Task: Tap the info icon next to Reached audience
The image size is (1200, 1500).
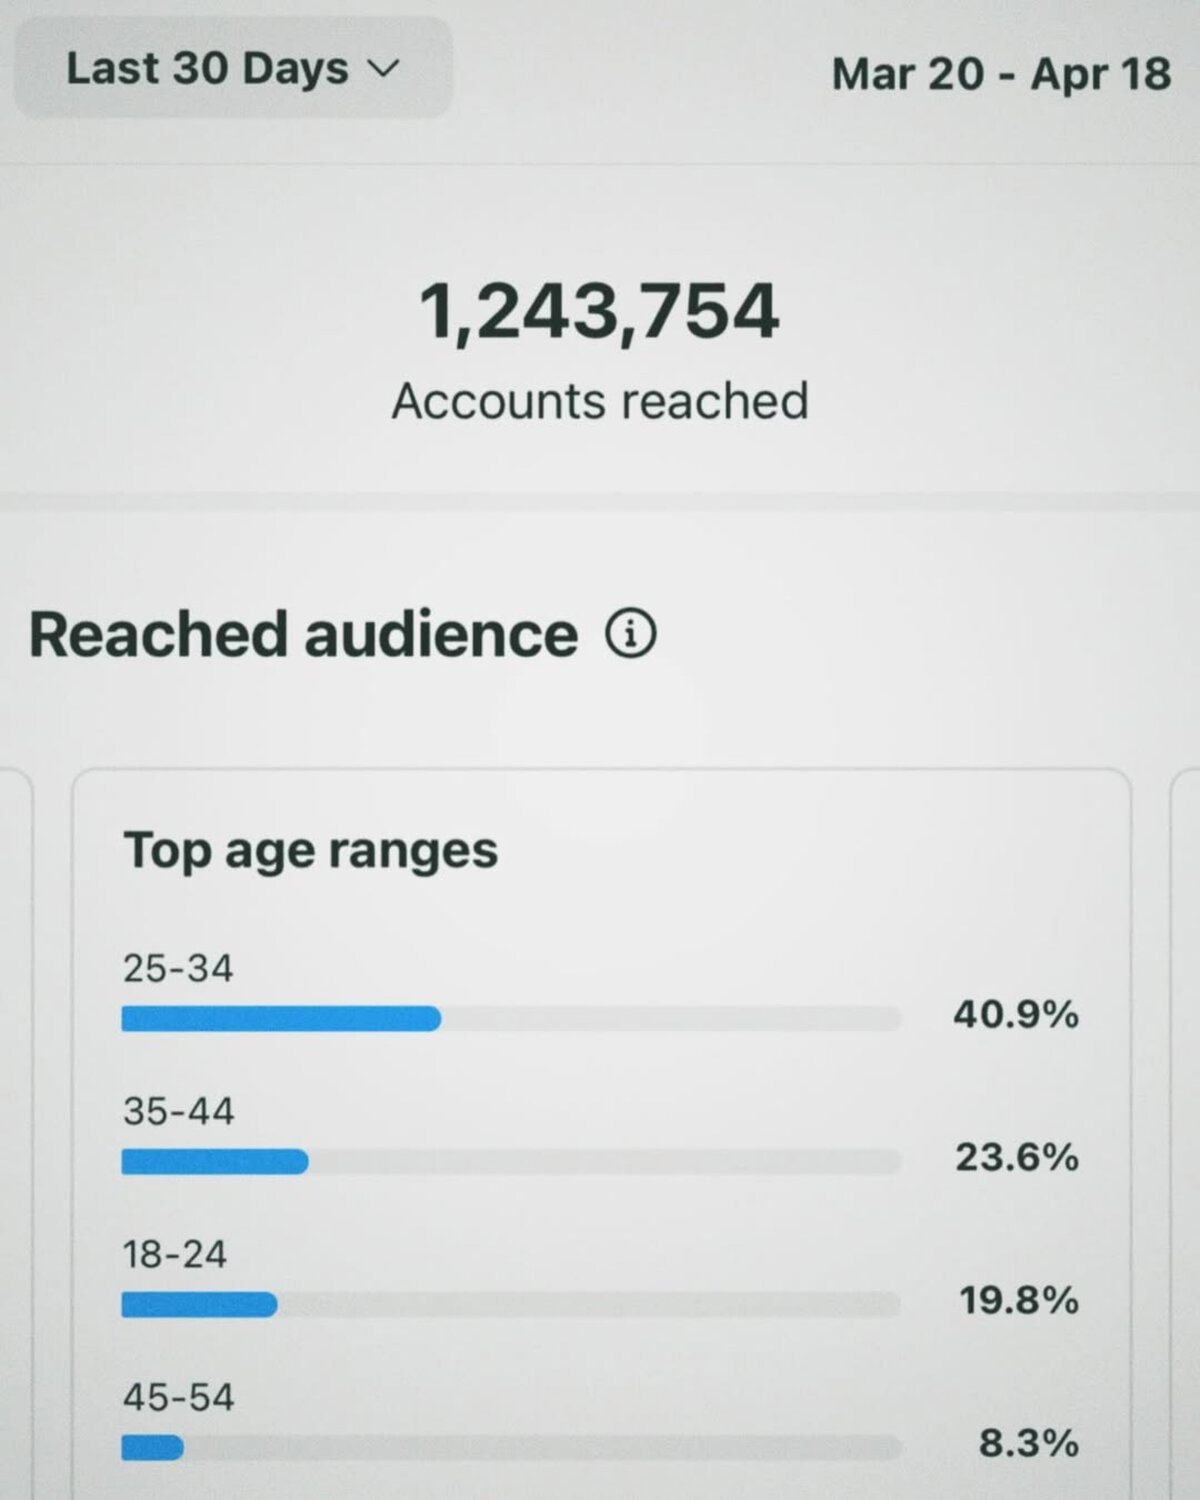Action: pyautogui.click(x=631, y=634)
